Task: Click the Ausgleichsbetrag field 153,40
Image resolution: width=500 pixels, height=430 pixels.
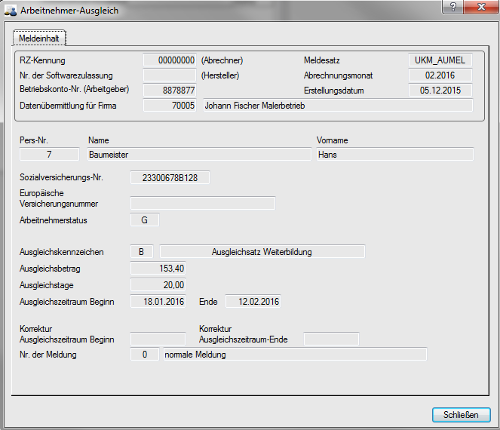Action: point(158,268)
